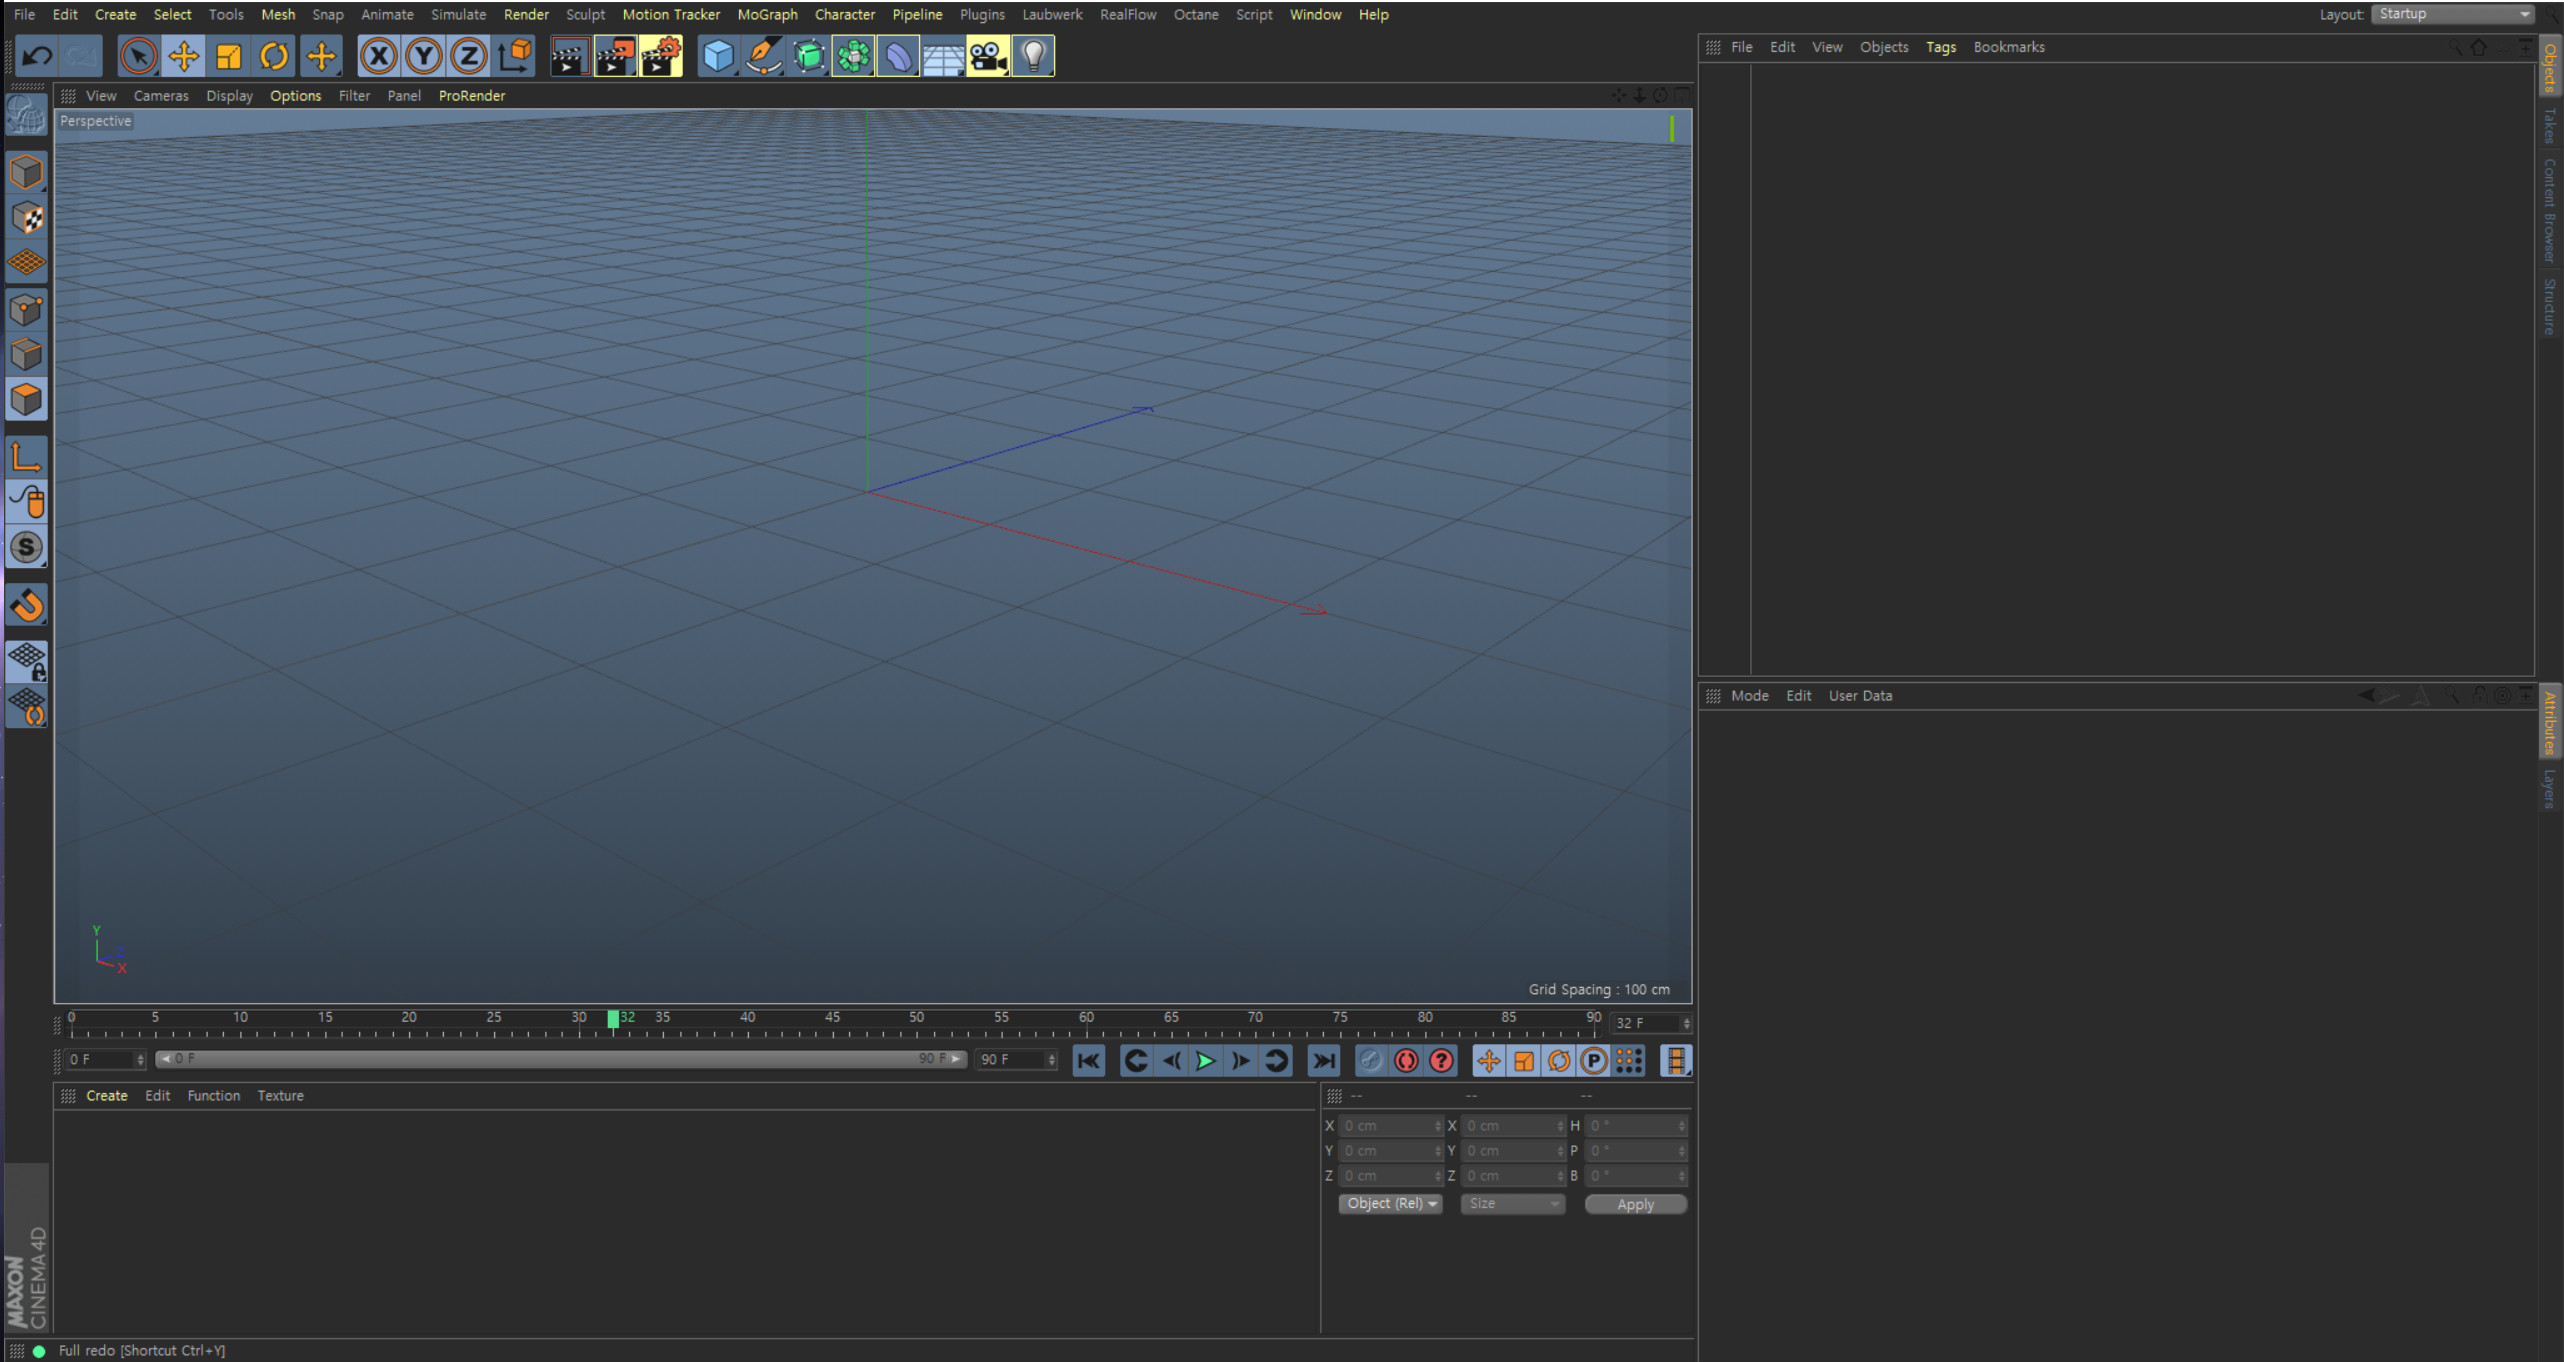The height and width of the screenshot is (1362, 2564).
Task: Add a Camera object
Action: [988, 56]
